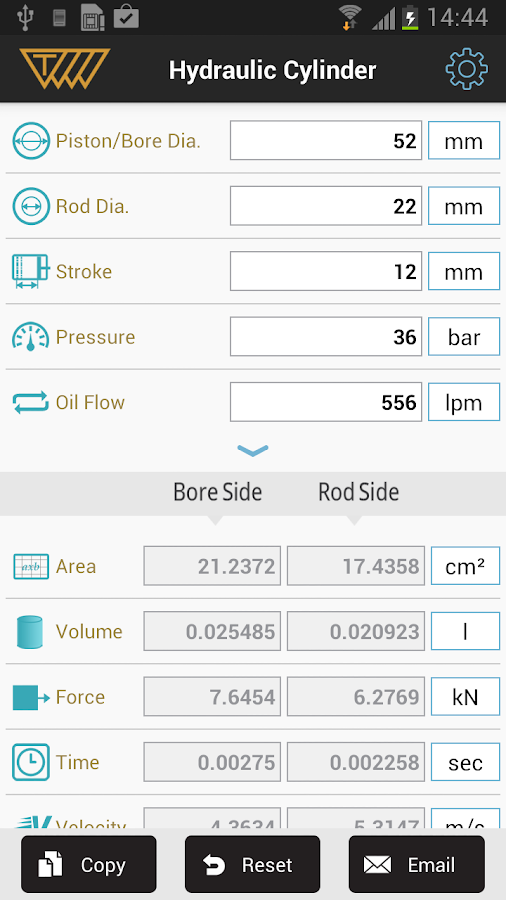Tap Rod Side time value 0.002258
Viewport: 506px width, 900px height.
pos(356,762)
